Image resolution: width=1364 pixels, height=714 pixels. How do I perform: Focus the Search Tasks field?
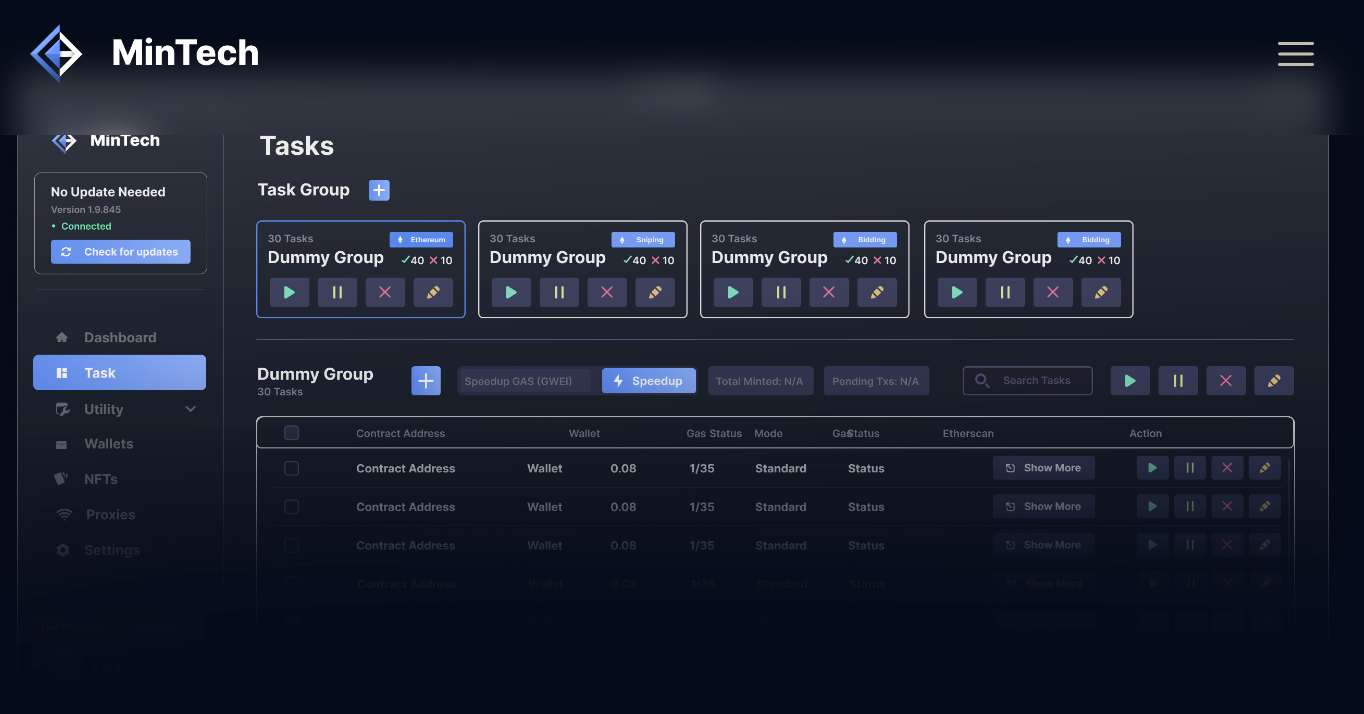click(x=1028, y=381)
